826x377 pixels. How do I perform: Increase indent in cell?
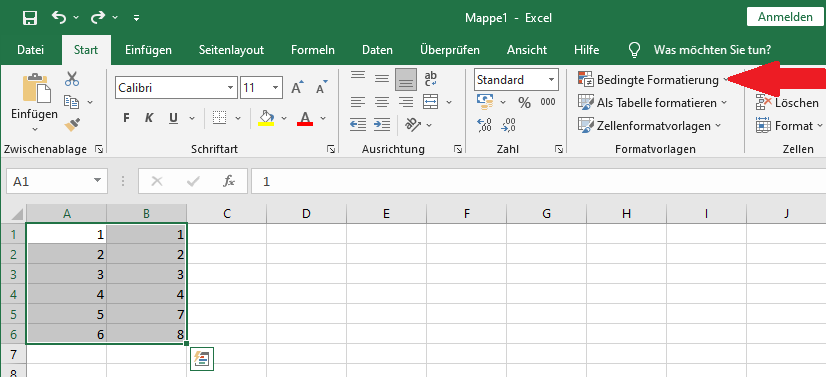(382, 125)
